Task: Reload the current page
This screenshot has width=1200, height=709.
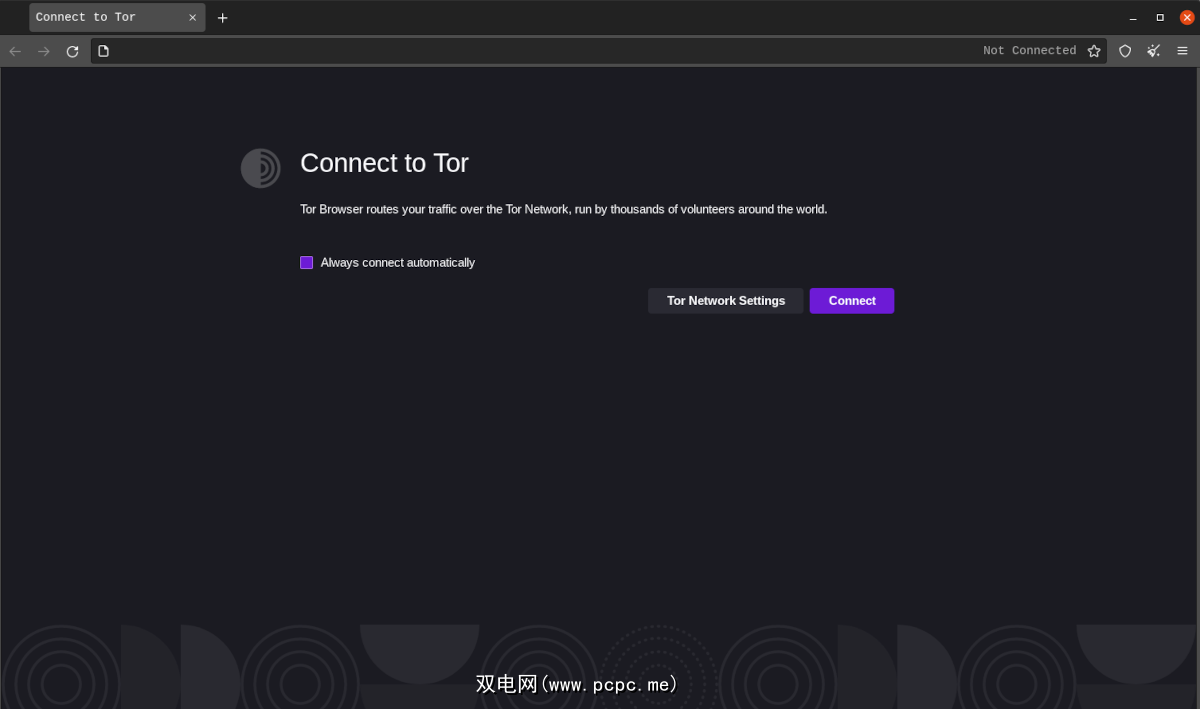Action: [72, 51]
